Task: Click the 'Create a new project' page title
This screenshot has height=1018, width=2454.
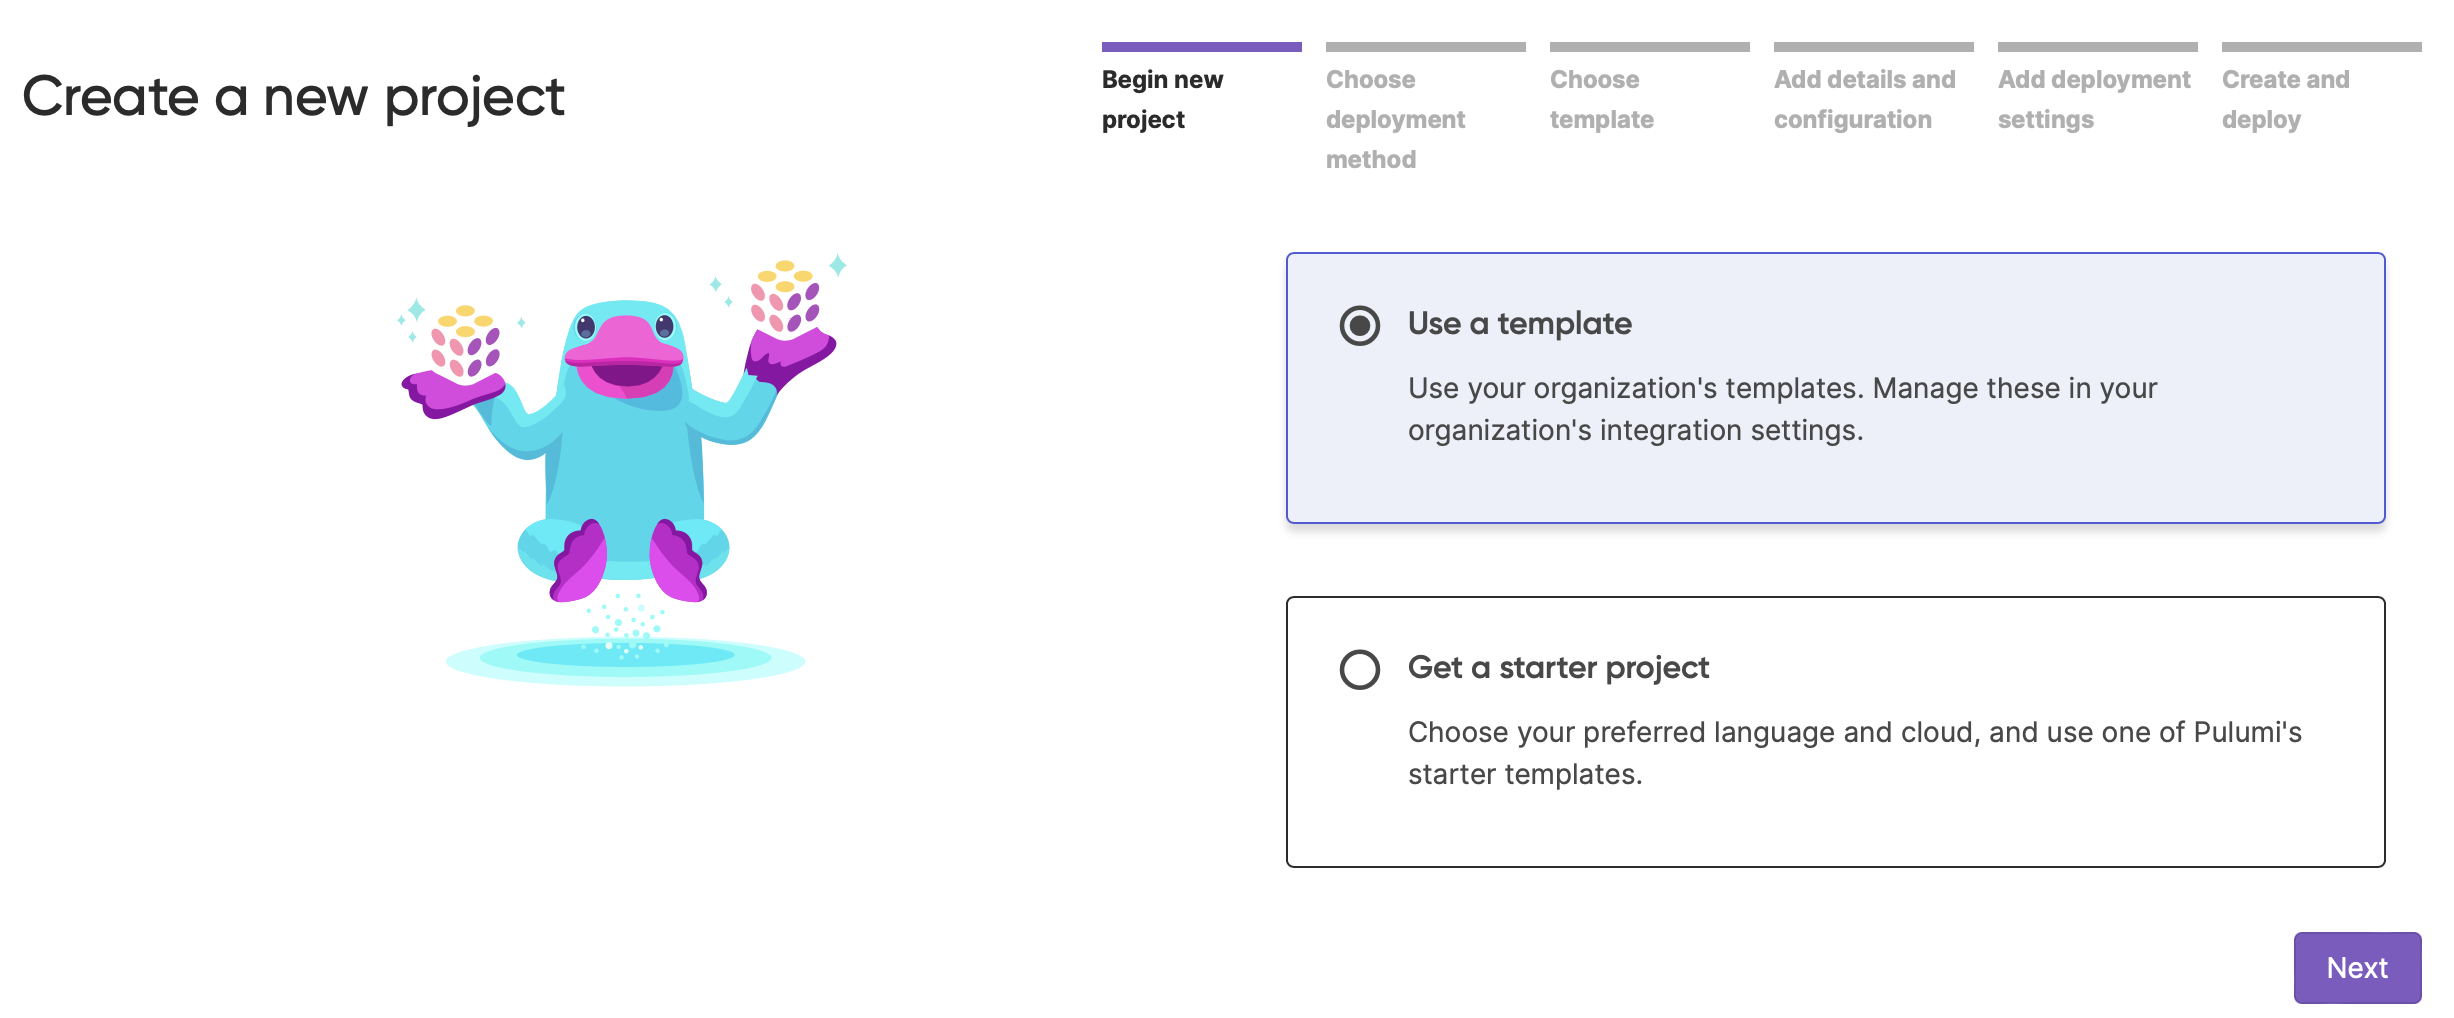Action: (x=293, y=97)
